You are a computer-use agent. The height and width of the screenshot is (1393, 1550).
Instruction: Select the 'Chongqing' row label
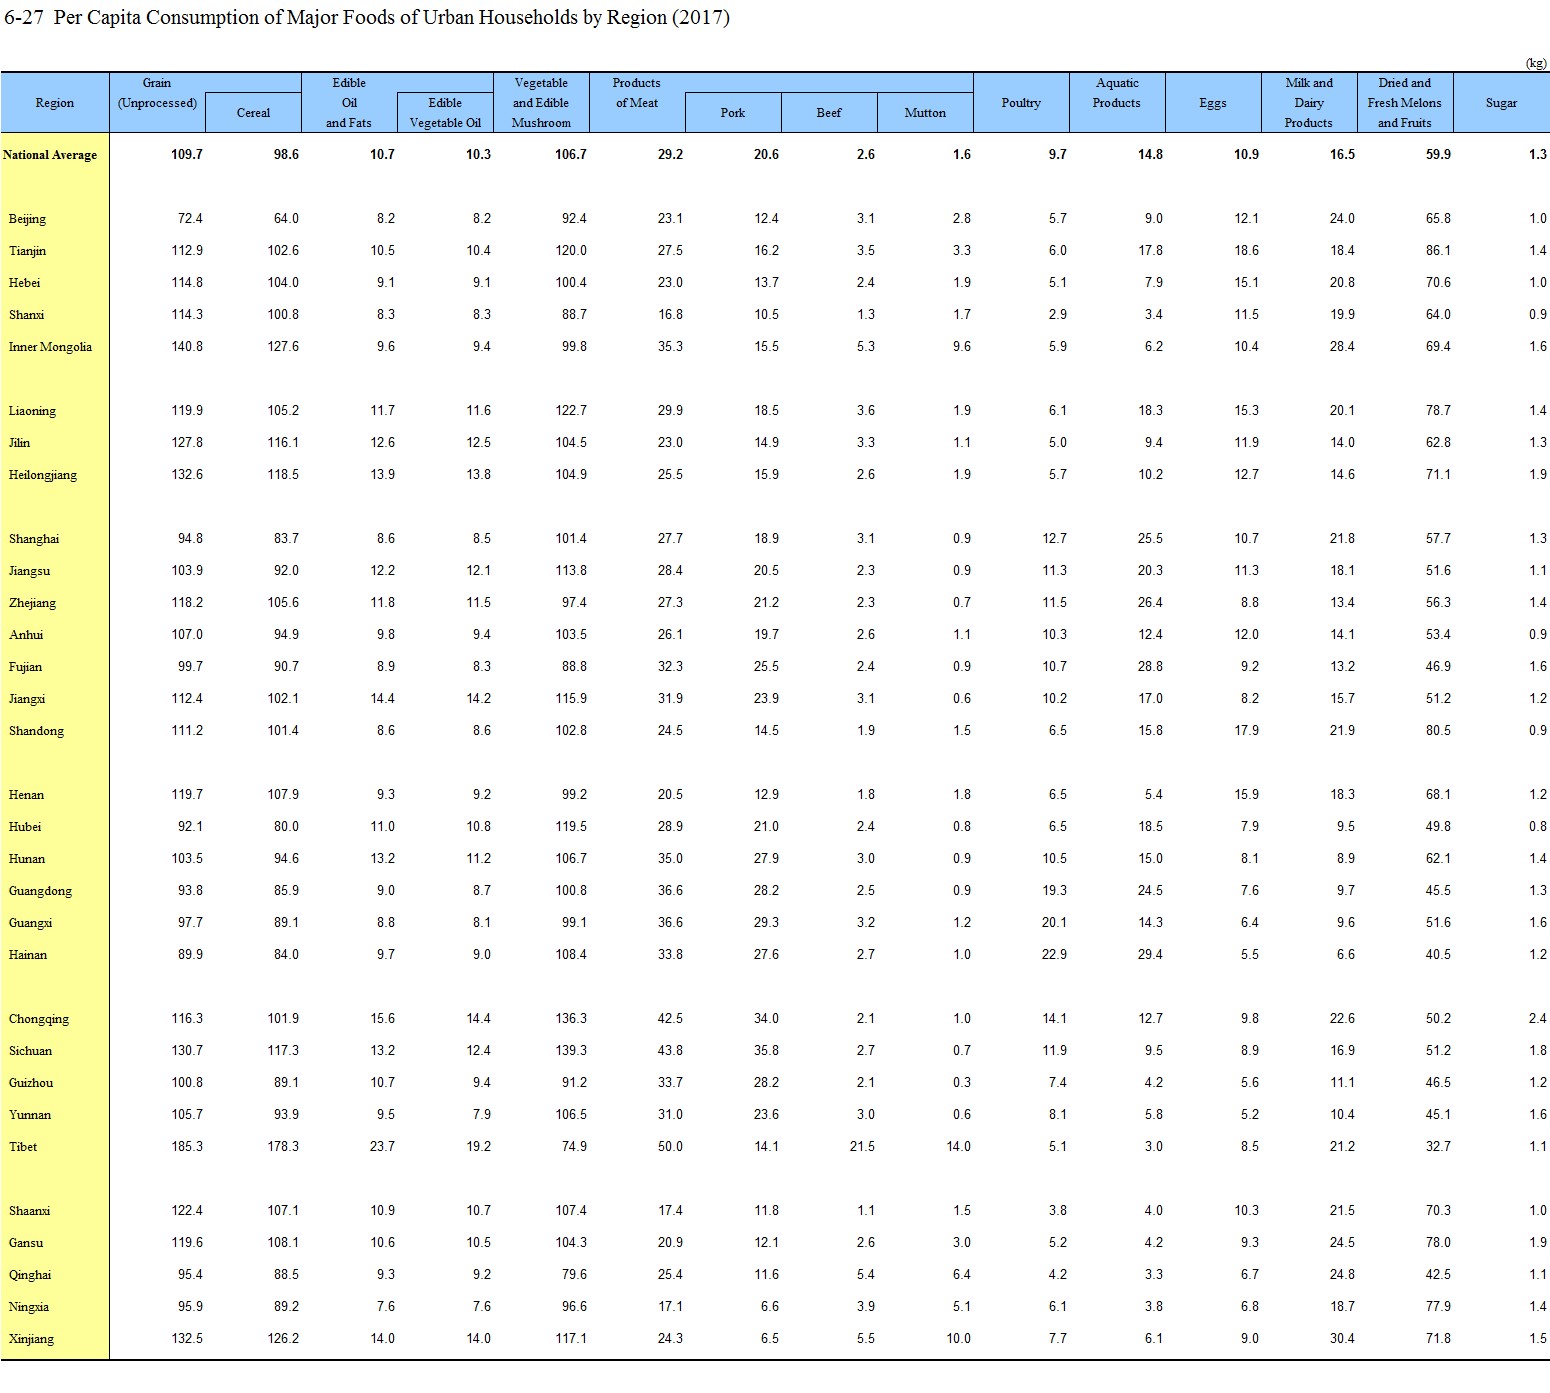click(39, 1019)
